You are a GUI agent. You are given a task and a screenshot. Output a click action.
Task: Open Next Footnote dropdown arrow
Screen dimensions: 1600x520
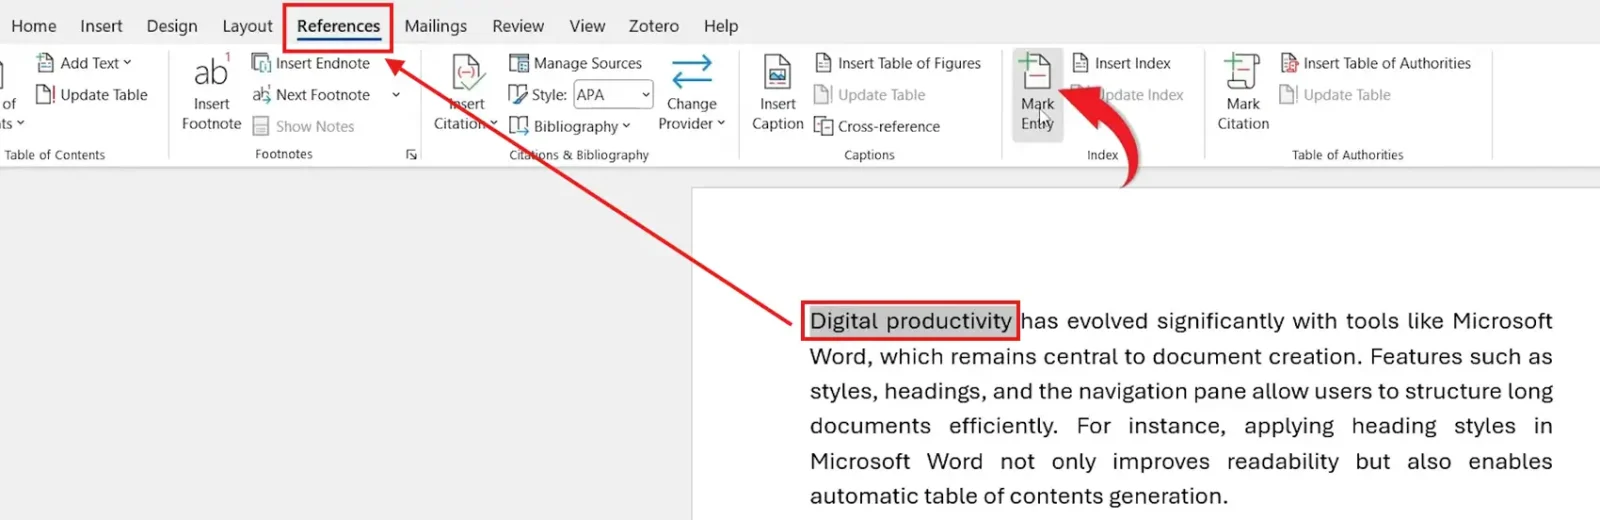coord(396,95)
